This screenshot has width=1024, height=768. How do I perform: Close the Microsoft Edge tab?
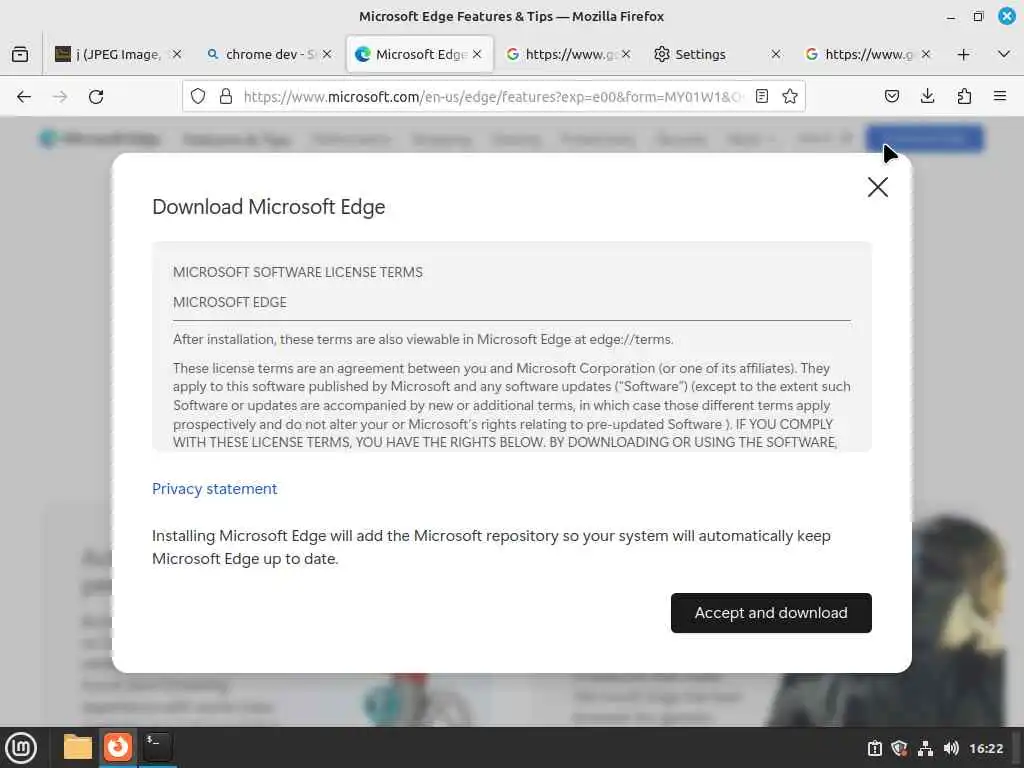click(x=477, y=54)
